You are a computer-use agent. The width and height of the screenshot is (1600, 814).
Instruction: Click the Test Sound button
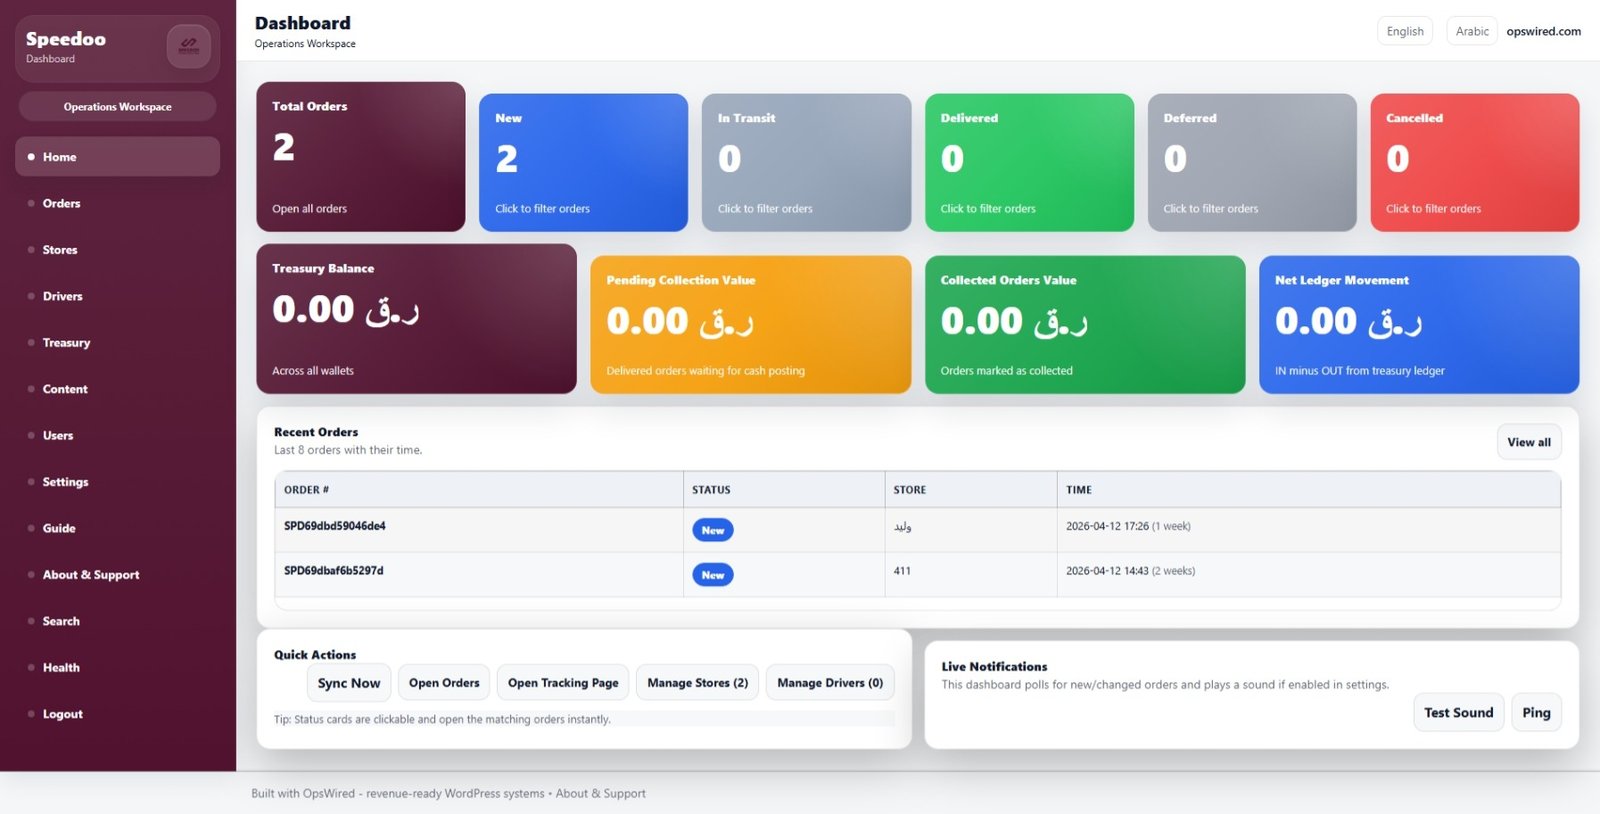pyautogui.click(x=1459, y=713)
